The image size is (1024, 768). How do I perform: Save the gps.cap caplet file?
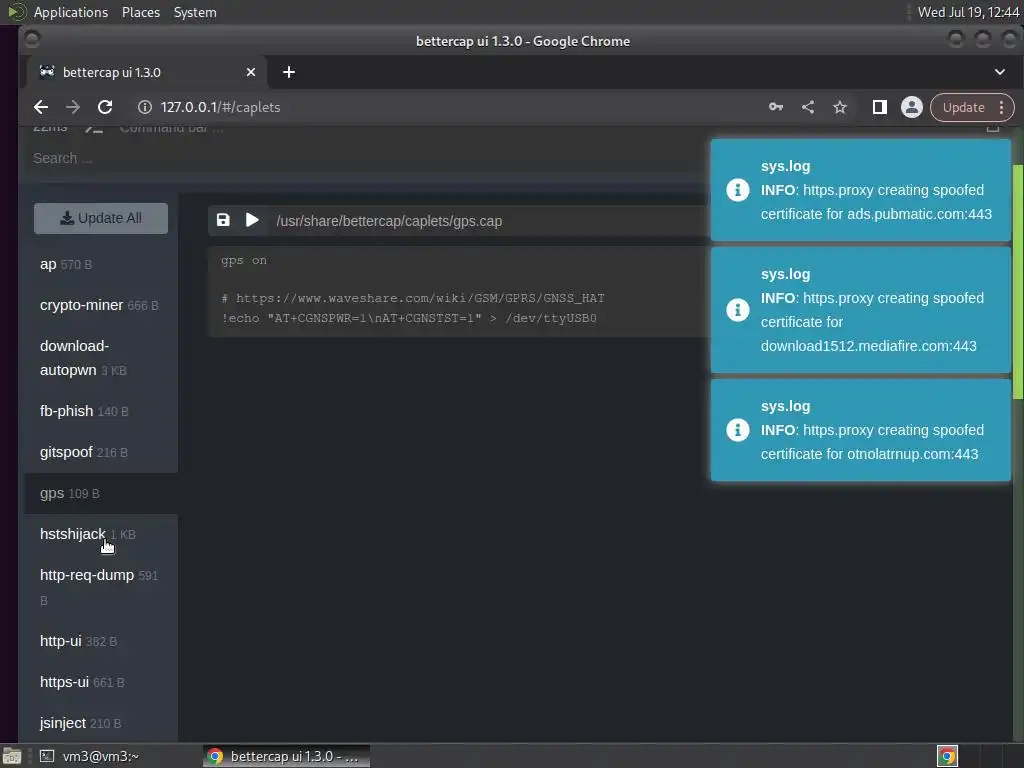(x=223, y=220)
